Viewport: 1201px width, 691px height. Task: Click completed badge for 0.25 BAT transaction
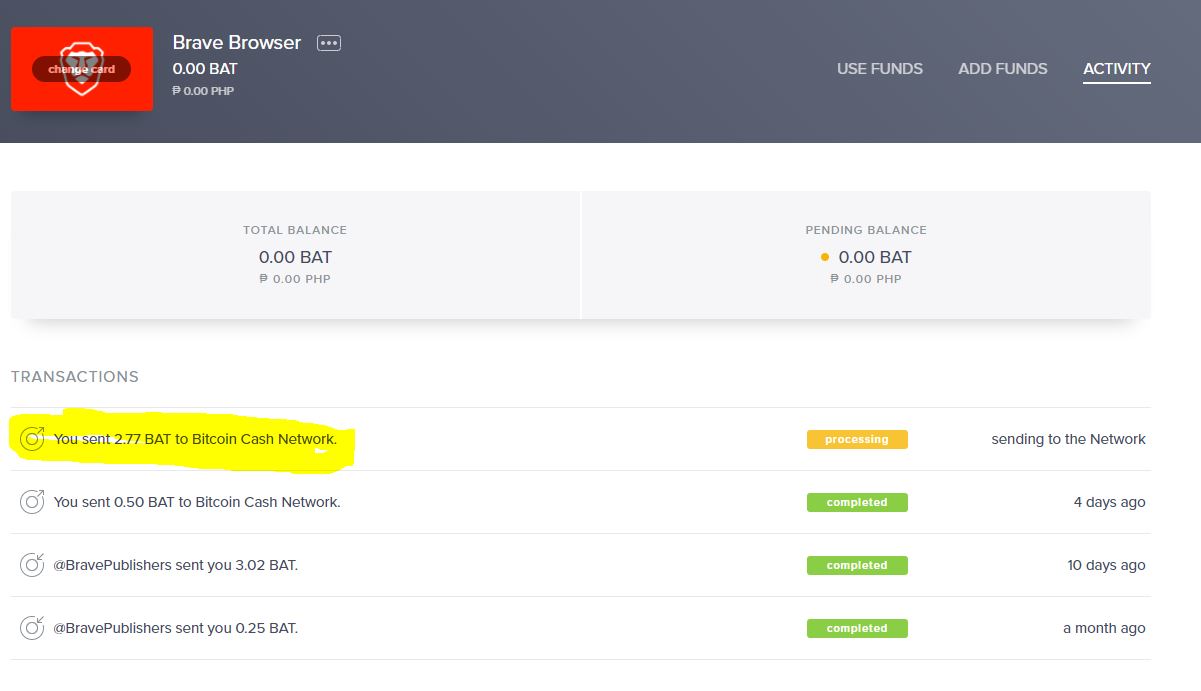pyautogui.click(x=857, y=628)
